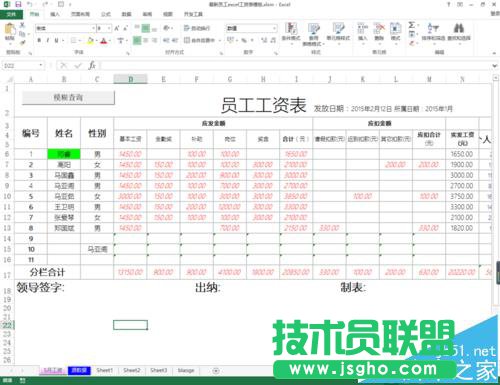Open the font size combo box
Image resolution: width=500 pixels, height=385 pixels.
(x=104, y=29)
